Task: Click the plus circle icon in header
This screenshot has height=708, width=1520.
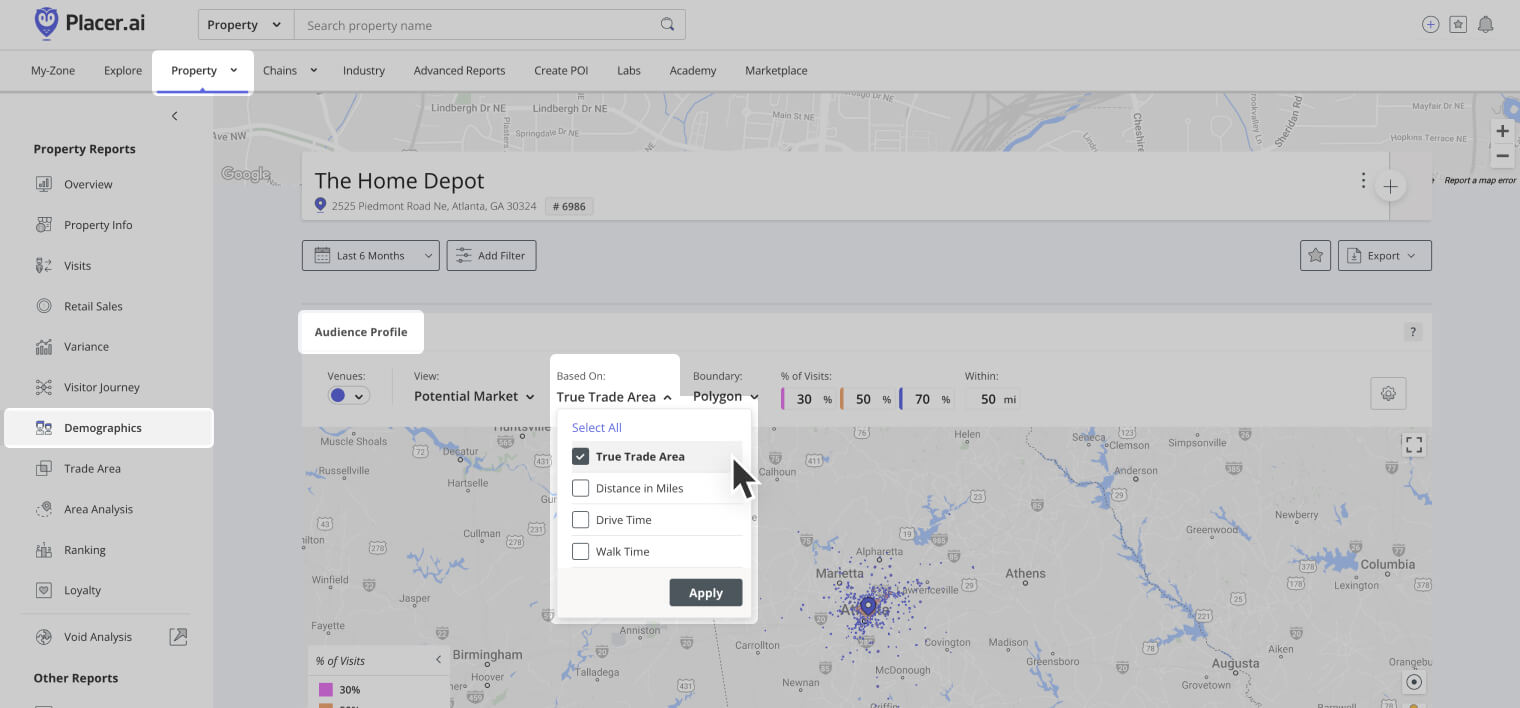Action: (x=1431, y=25)
